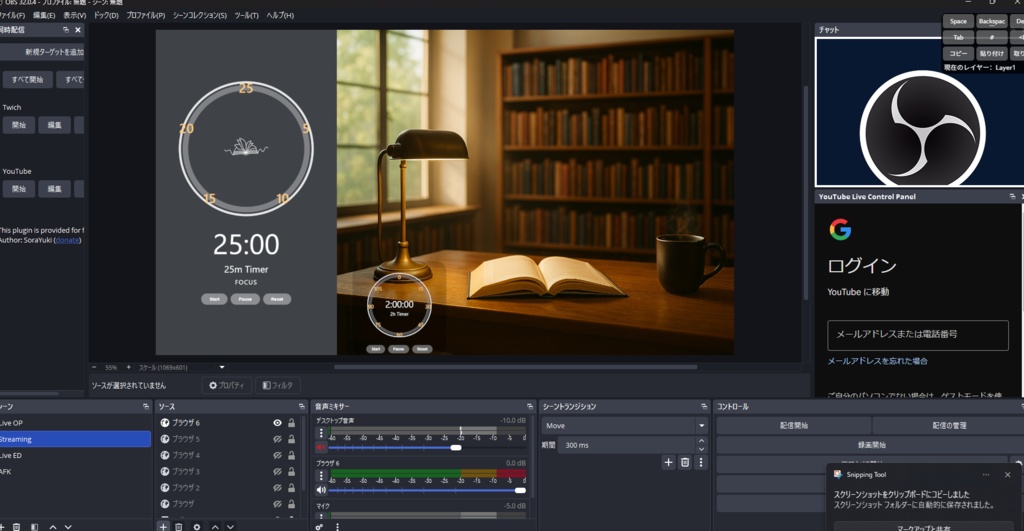This screenshot has width=1024, height=531.
Task: Open transition properties three-dot menu
Action: [701, 462]
